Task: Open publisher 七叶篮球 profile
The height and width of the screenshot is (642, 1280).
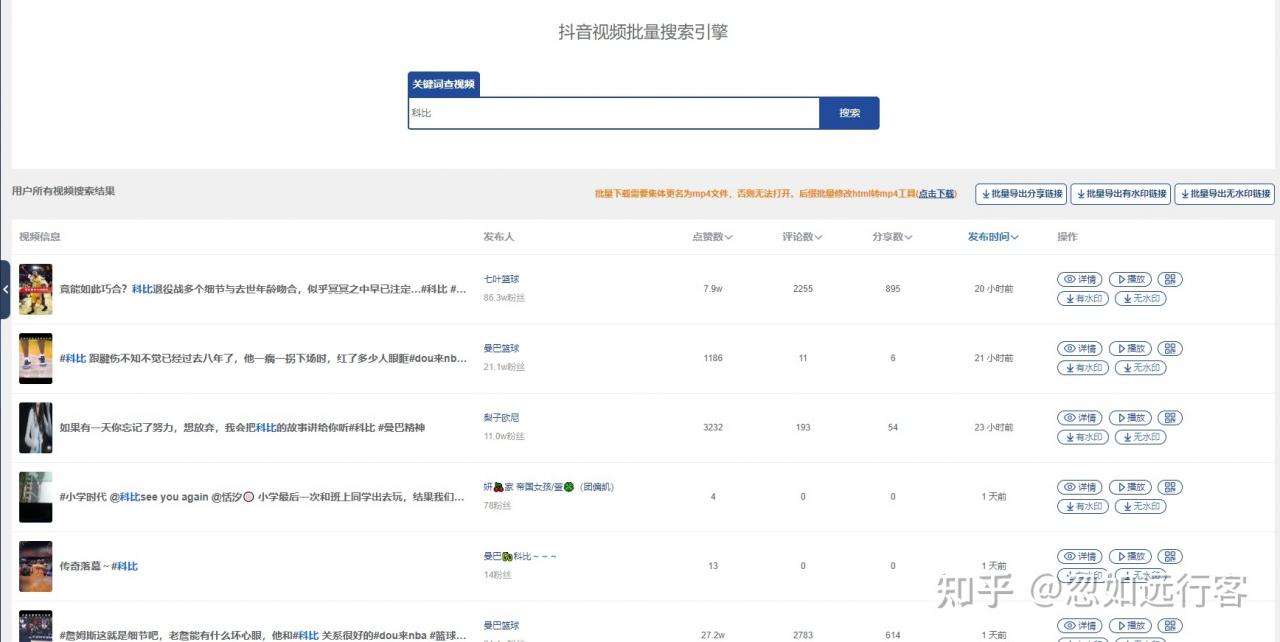Action: point(501,279)
